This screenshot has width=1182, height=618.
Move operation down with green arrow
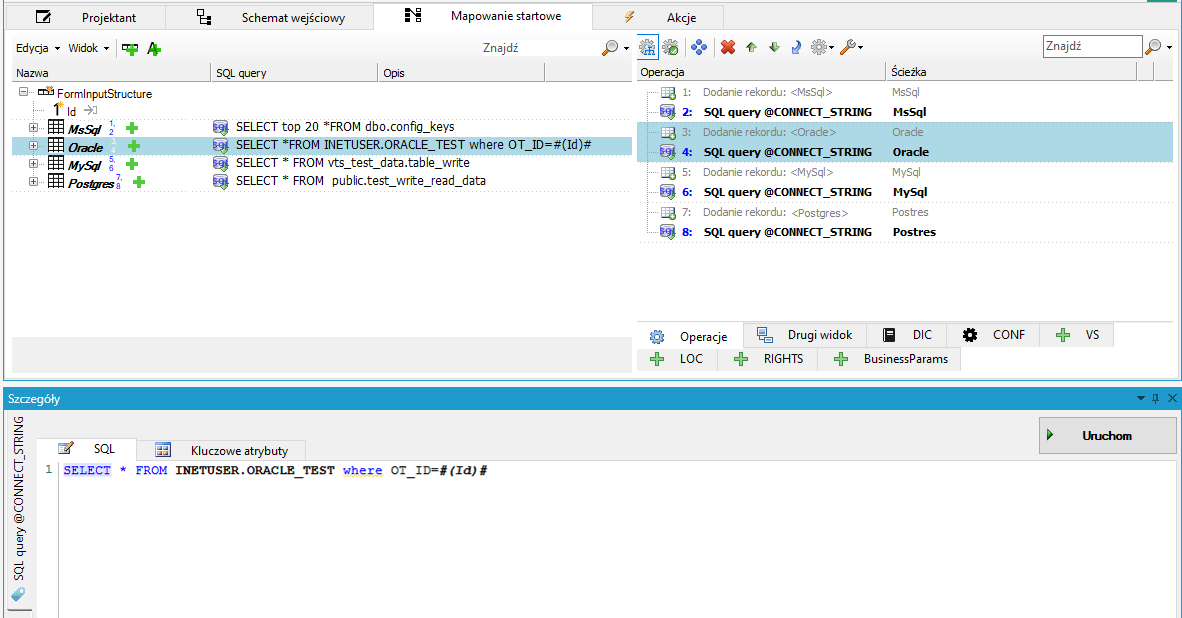774,47
